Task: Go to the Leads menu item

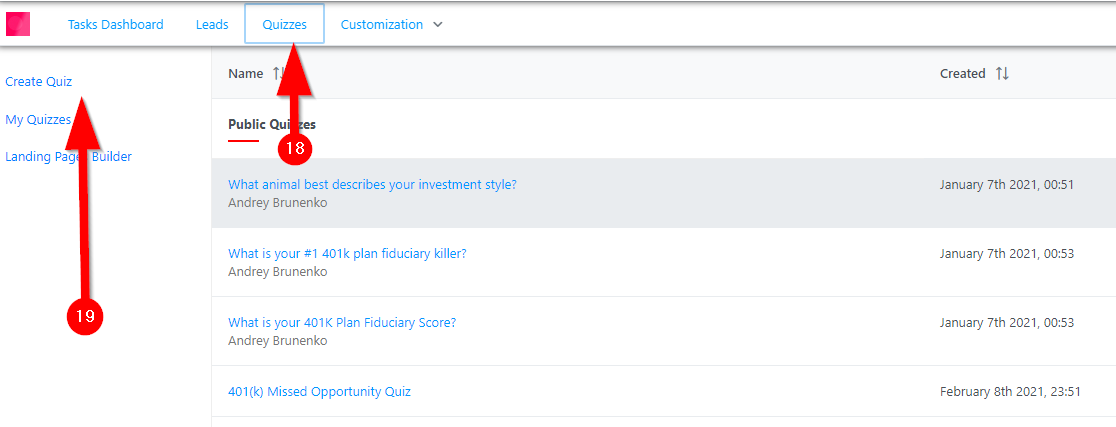Action: tap(212, 25)
